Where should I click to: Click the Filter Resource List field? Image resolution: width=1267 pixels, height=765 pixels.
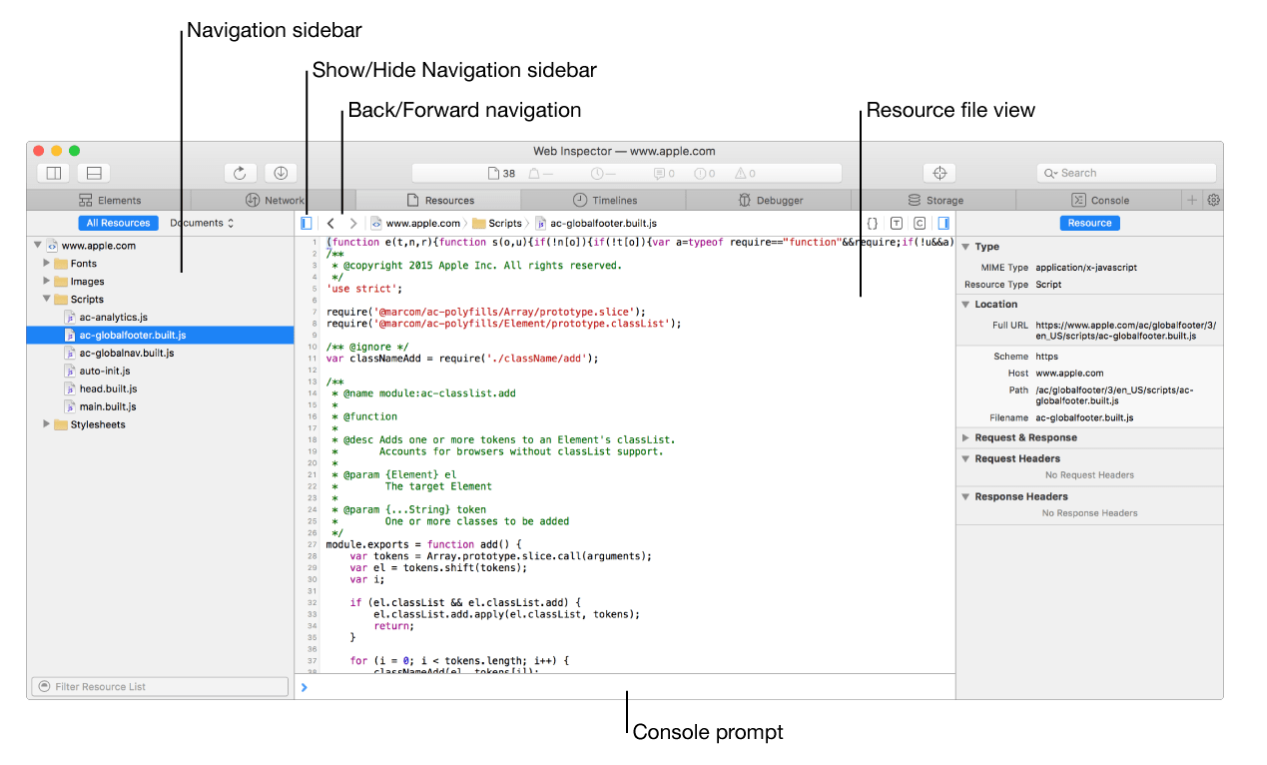160,686
